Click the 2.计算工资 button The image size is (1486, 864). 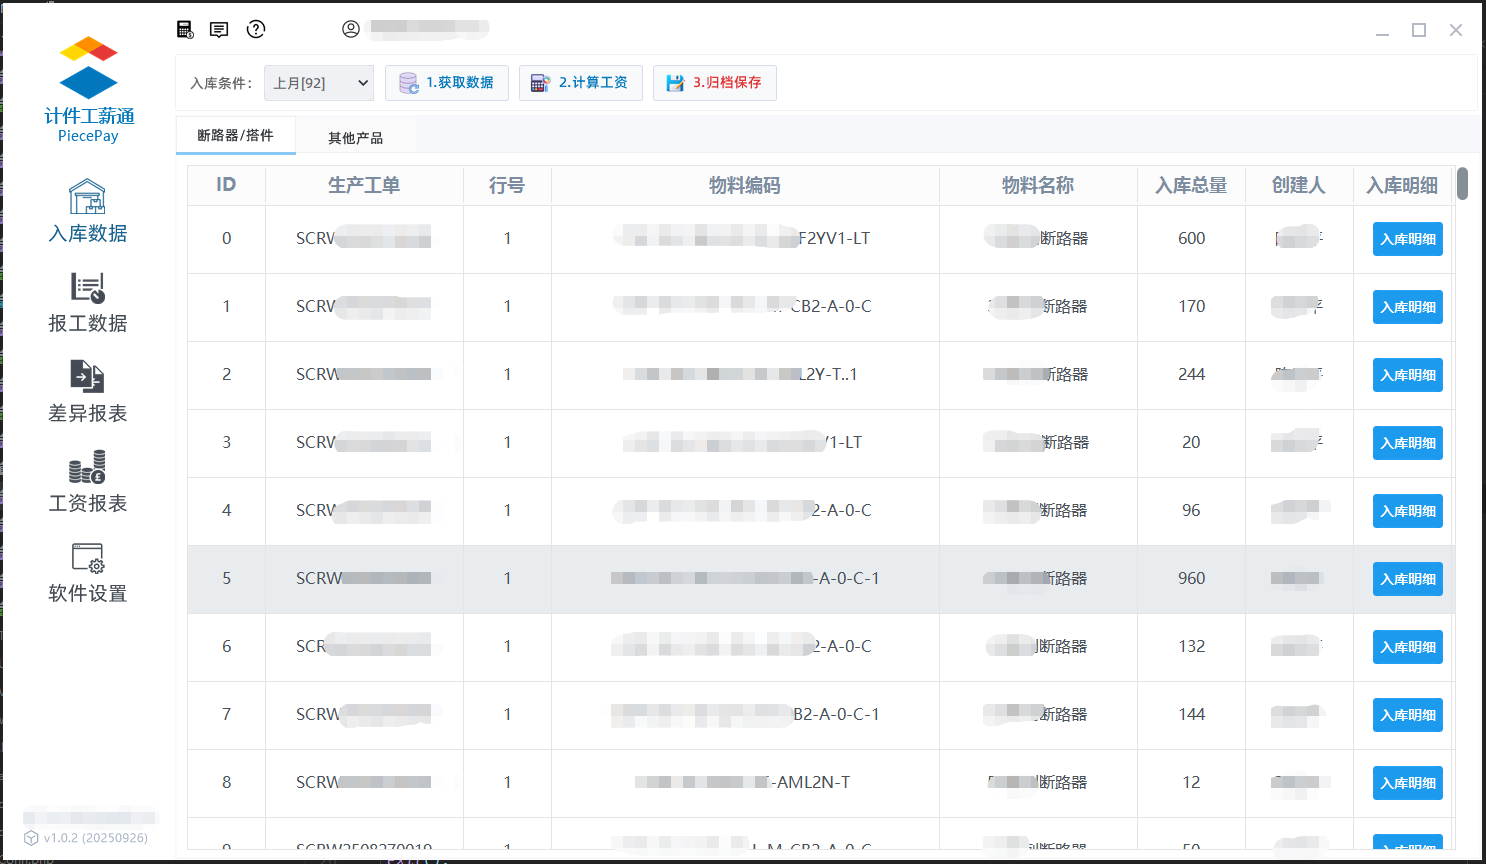pyautogui.click(x=580, y=83)
